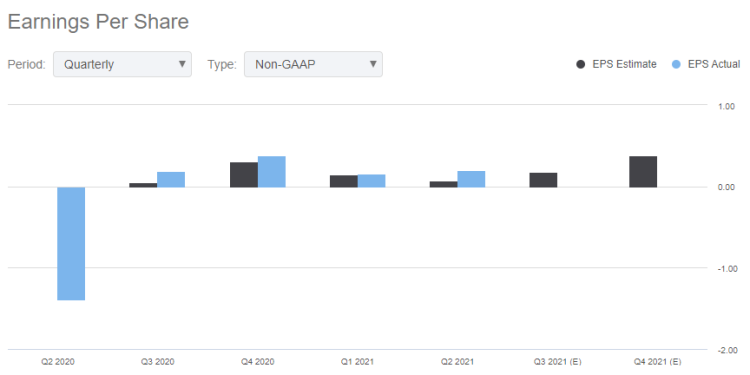This screenshot has width=750, height=375.
Task: Select the Q4 2020 EPS Estimate bar
Action: point(244,175)
